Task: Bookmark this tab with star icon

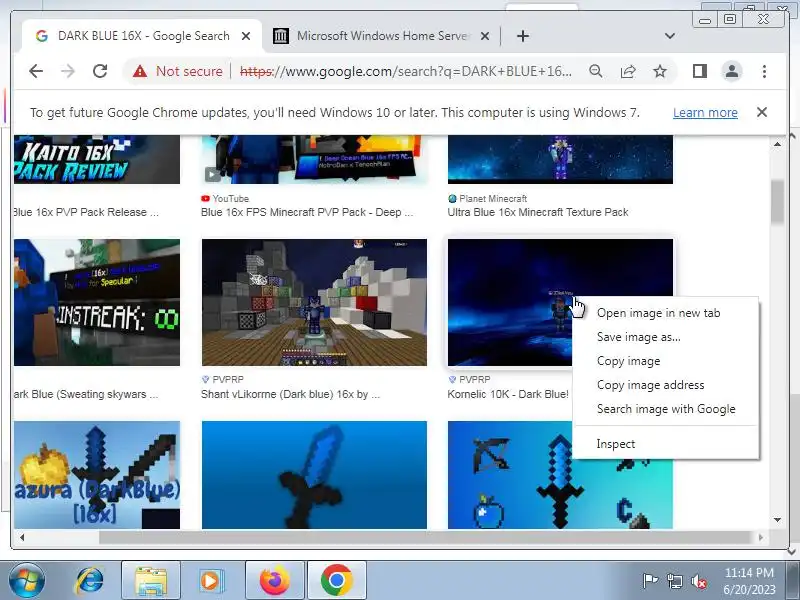Action: [660, 71]
